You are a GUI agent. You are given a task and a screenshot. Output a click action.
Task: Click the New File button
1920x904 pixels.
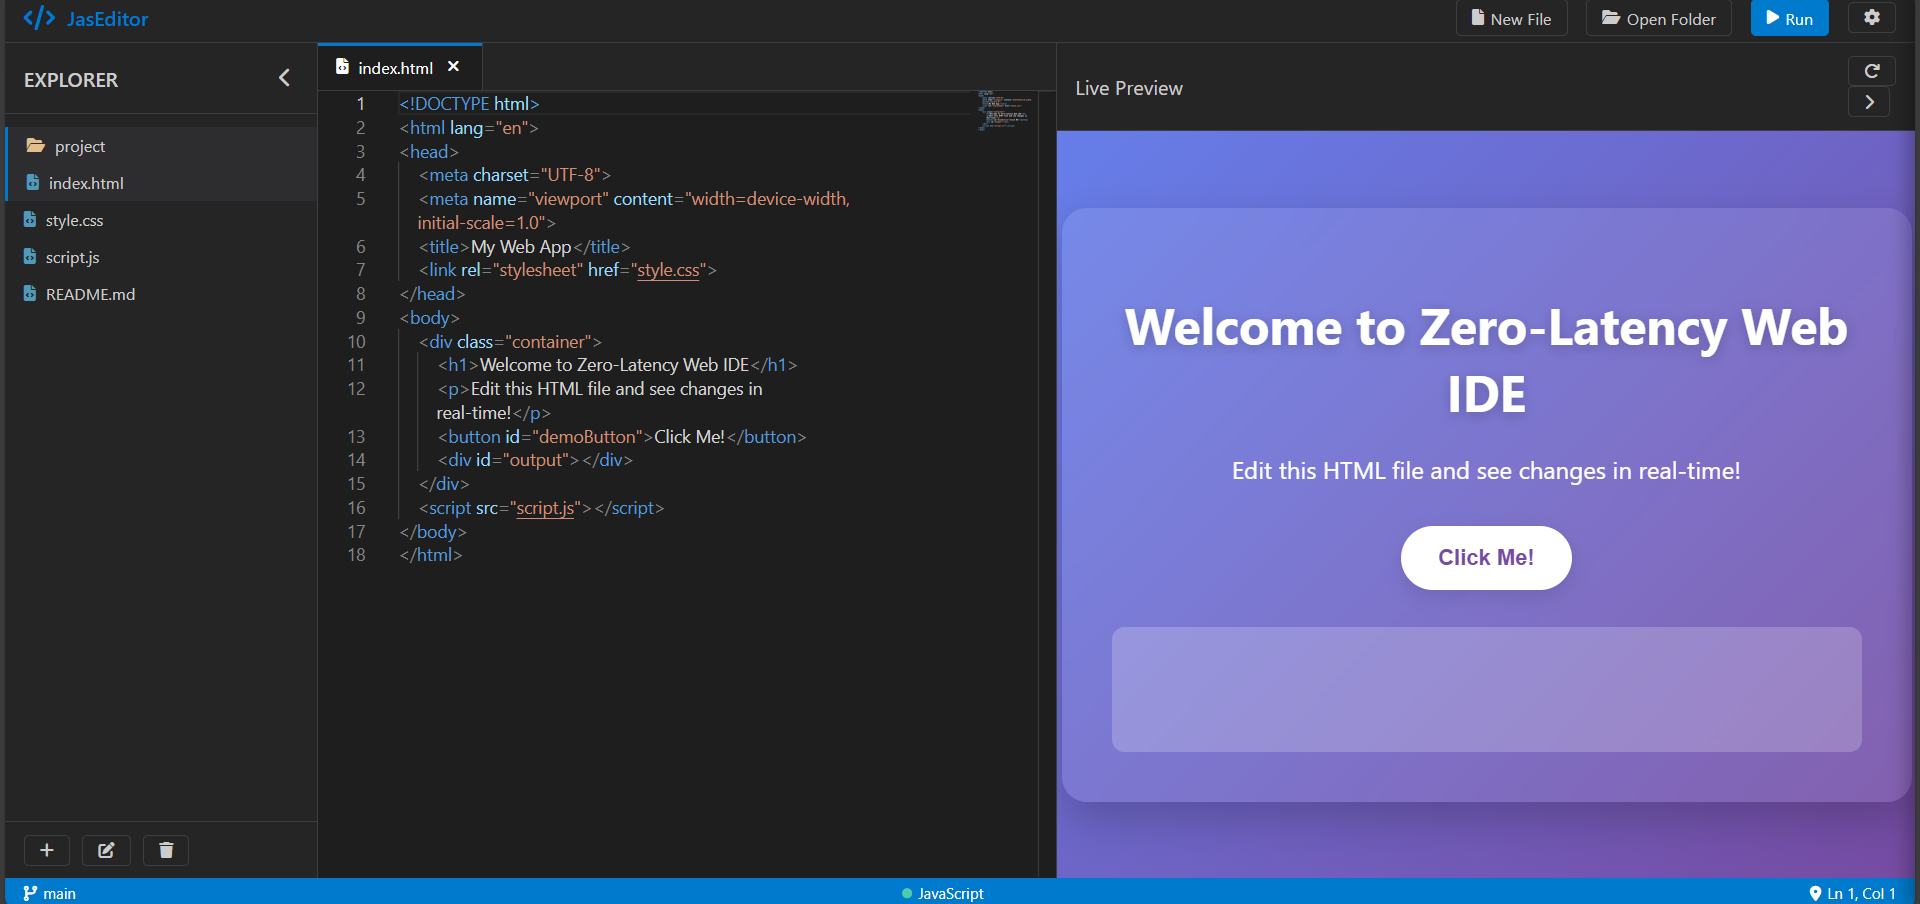point(1511,18)
